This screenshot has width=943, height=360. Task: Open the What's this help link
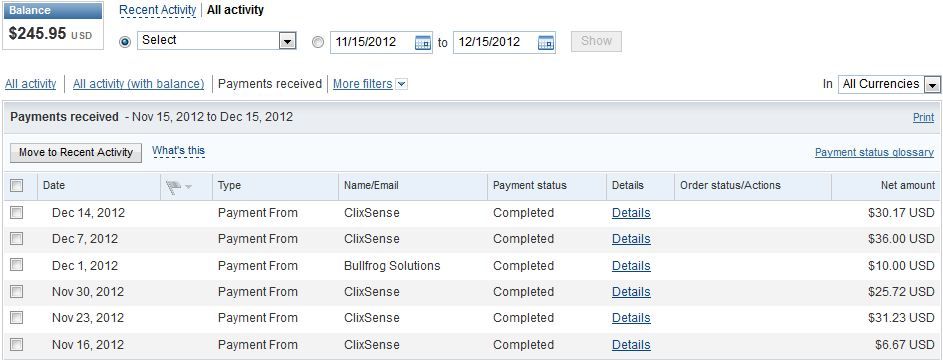click(x=179, y=151)
